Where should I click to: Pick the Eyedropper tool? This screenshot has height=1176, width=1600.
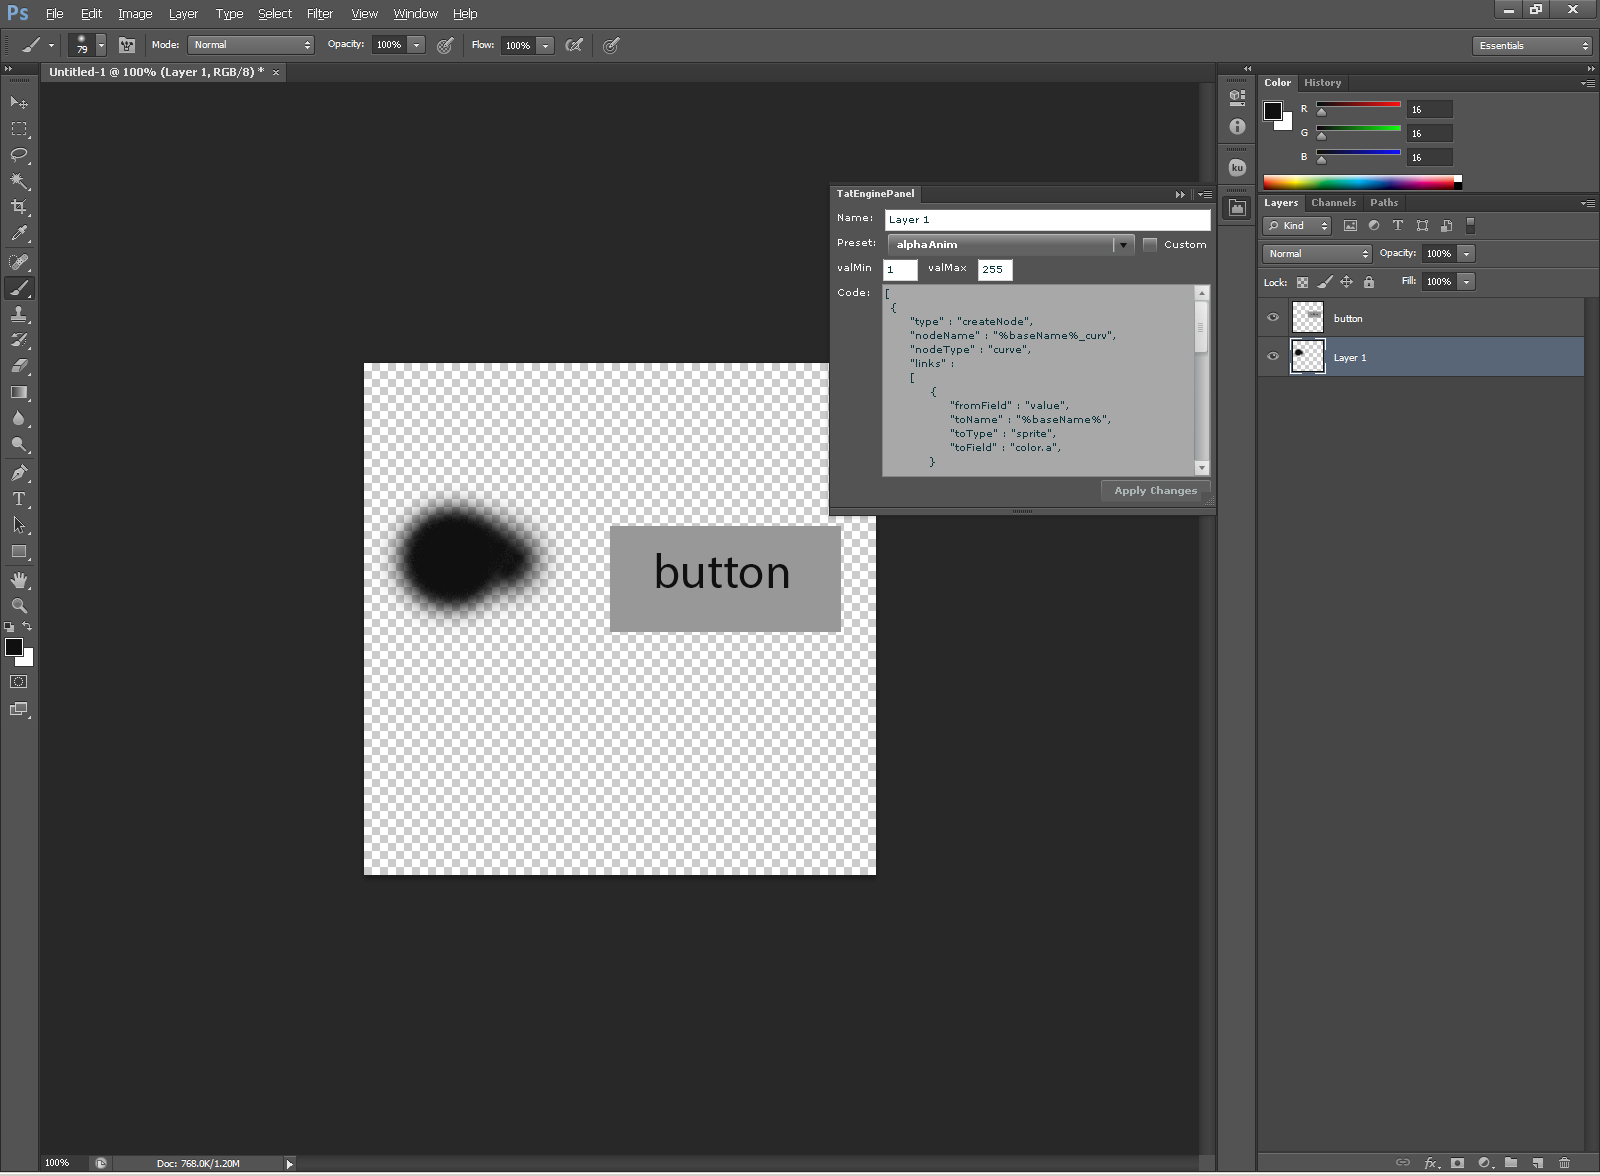[19, 234]
